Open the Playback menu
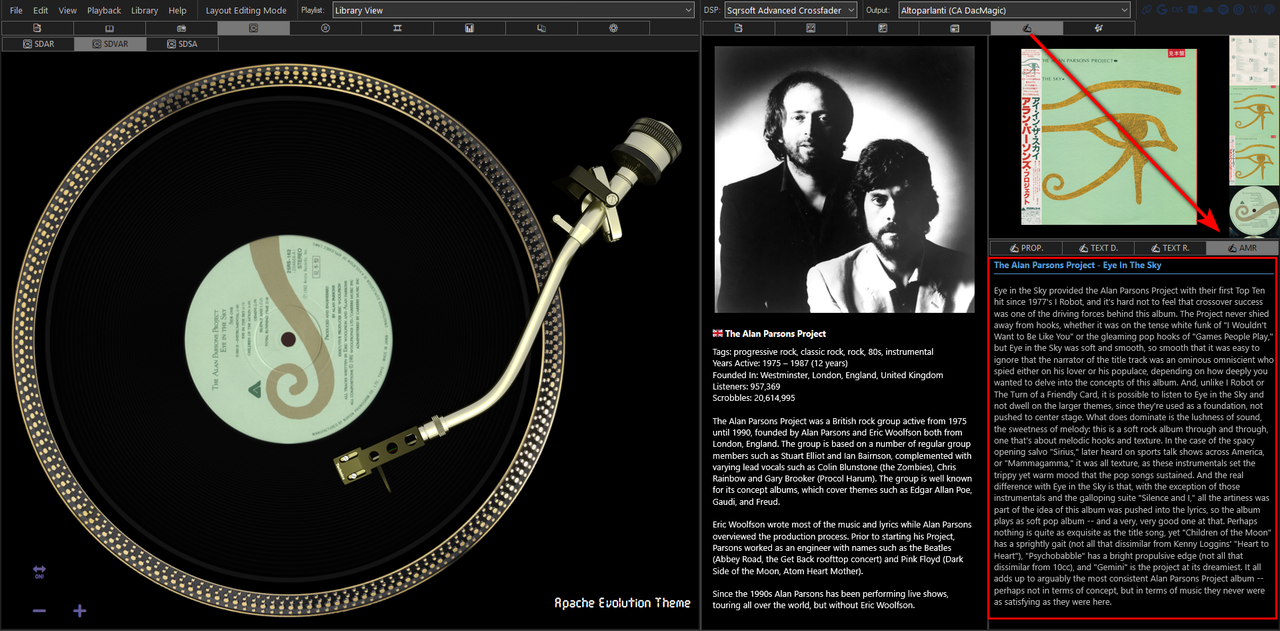 (x=104, y=10)
